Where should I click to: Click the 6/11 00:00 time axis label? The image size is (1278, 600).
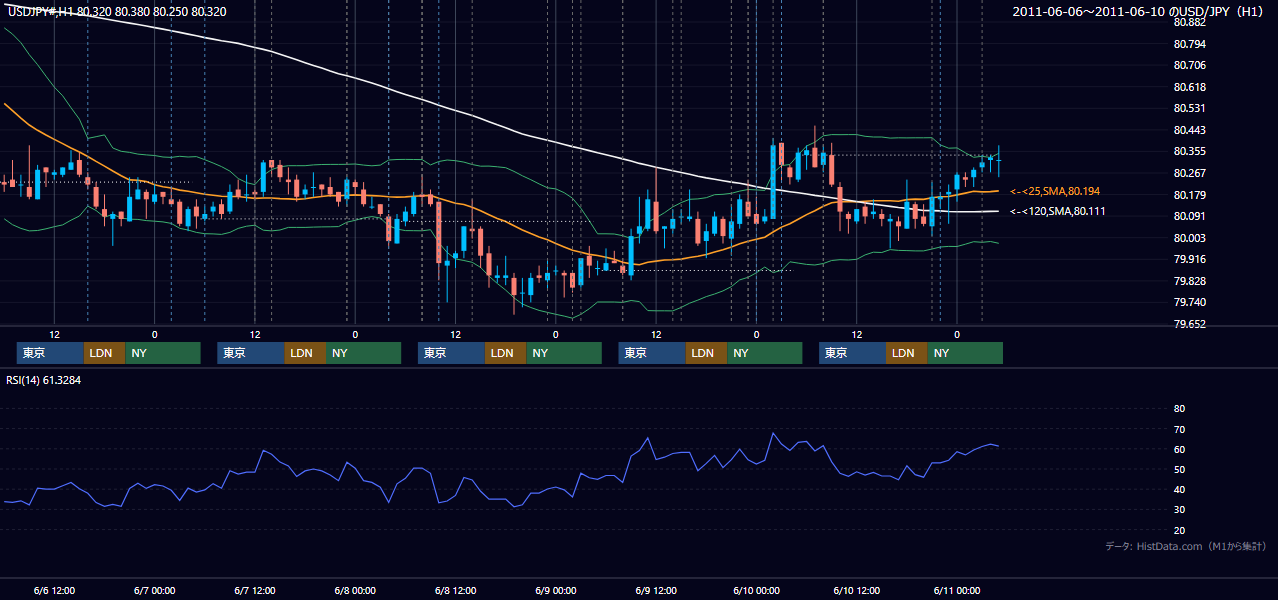pos(956,590)
